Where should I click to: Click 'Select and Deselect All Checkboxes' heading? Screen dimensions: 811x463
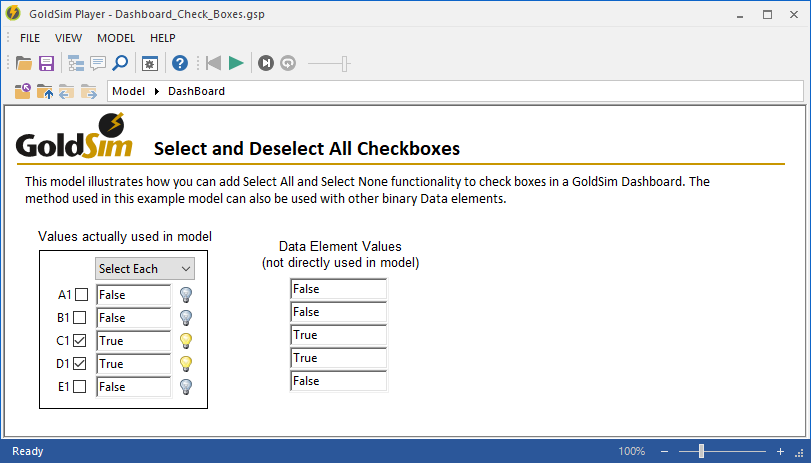coord(307,148)
